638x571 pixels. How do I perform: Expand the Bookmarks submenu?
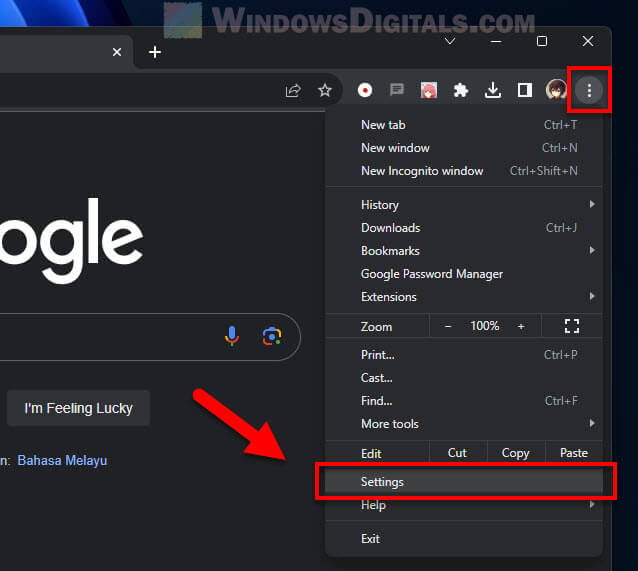click(464, 251)
